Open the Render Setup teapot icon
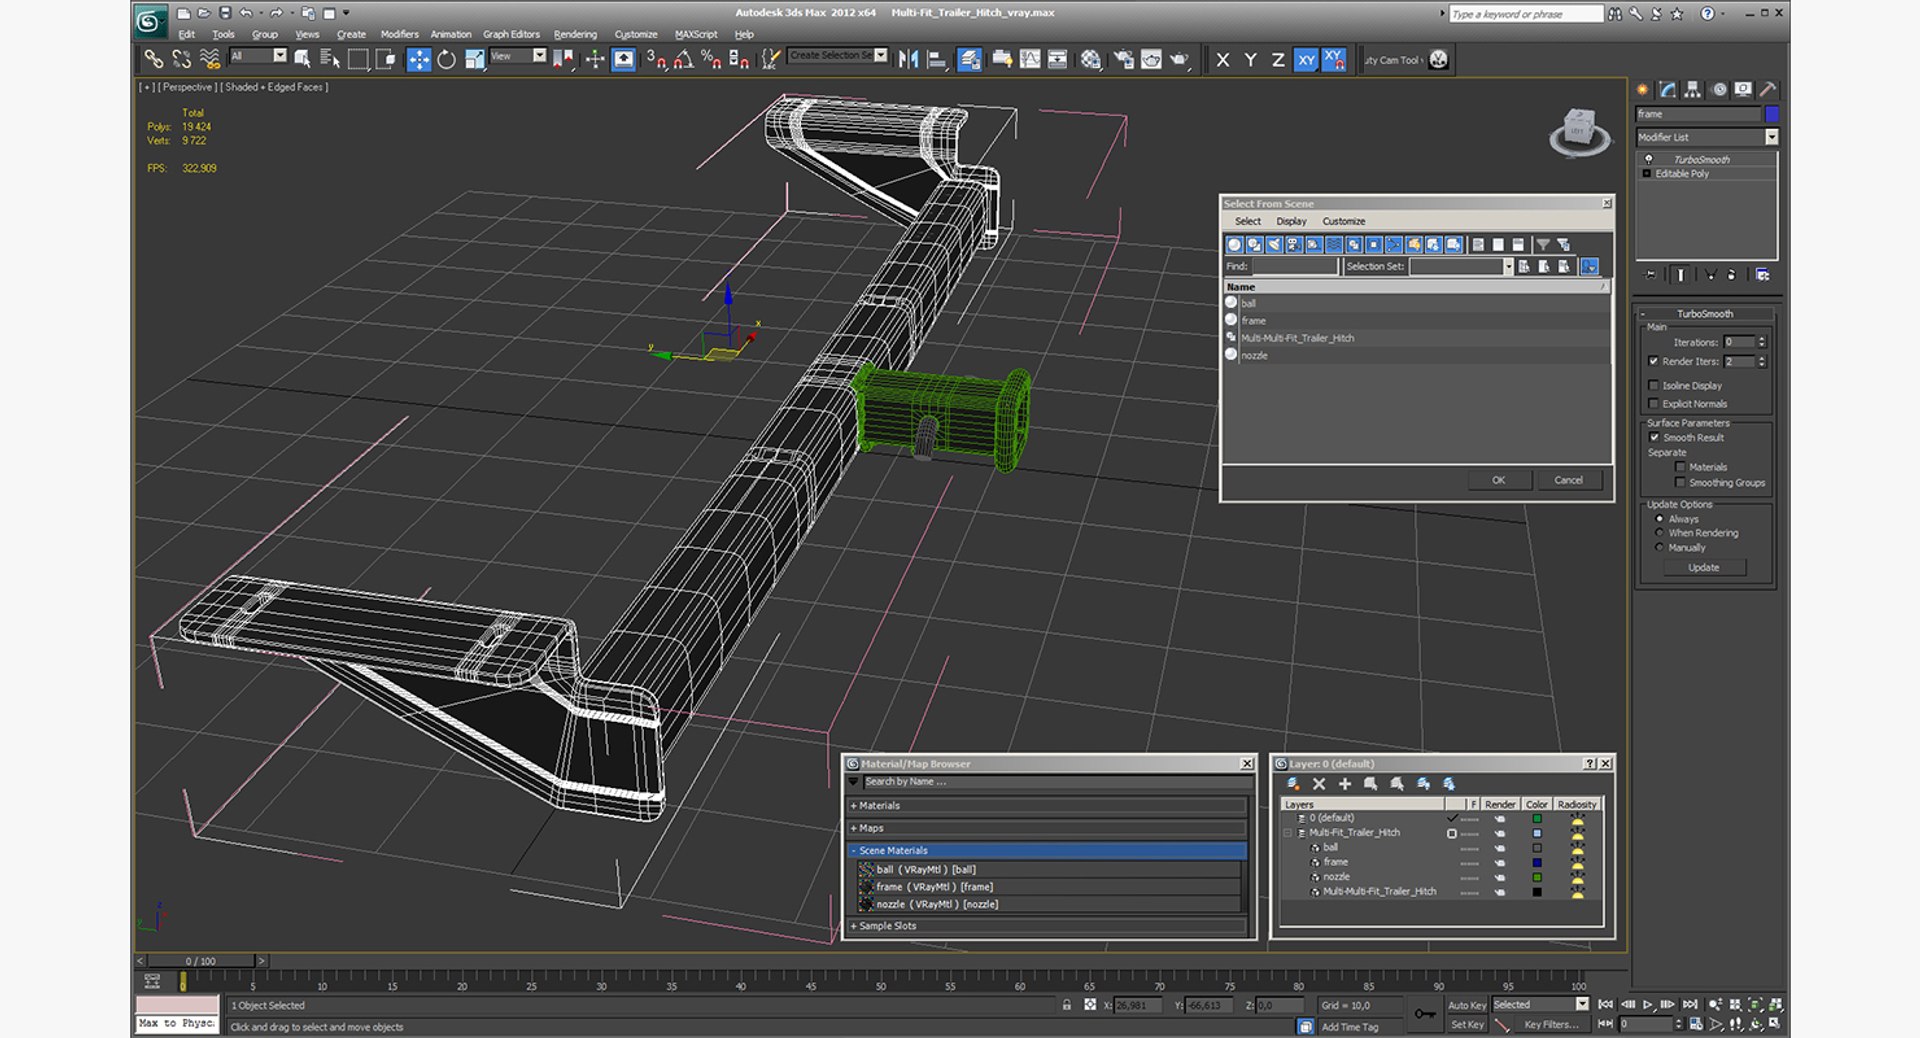The width and height of the screenshot is (1920, 1038). pos(1123,59)
